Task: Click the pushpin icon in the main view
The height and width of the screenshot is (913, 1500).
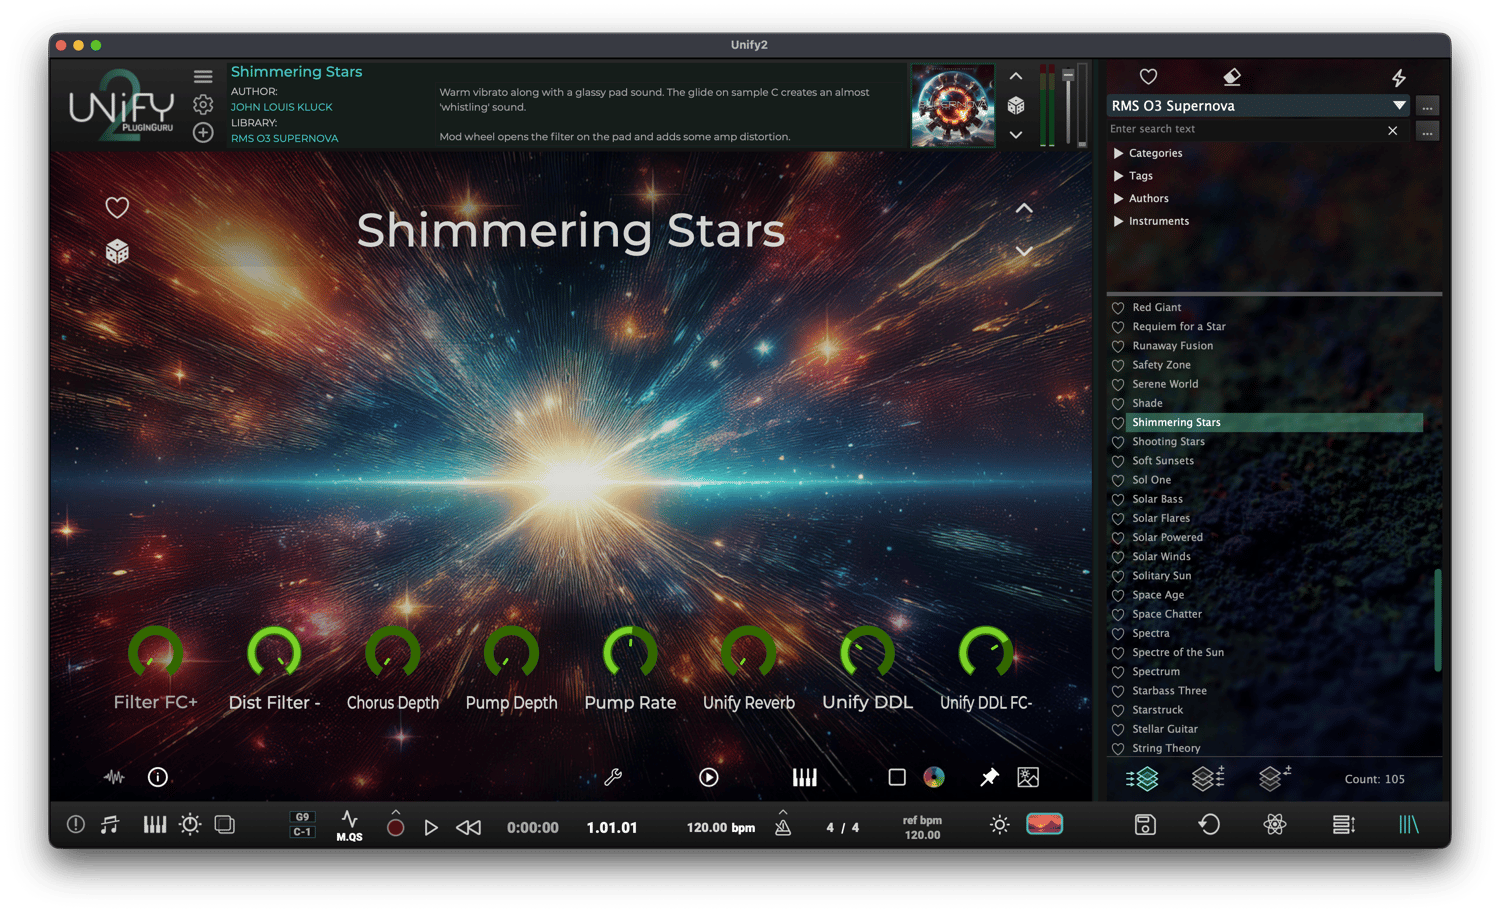Action: click(989, 777)
